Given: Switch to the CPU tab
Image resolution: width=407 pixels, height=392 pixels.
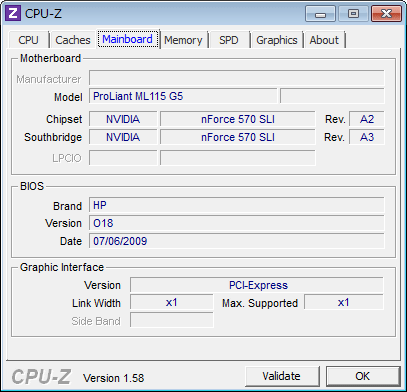Looking at the screenshot, I should (x=29, y=40).
